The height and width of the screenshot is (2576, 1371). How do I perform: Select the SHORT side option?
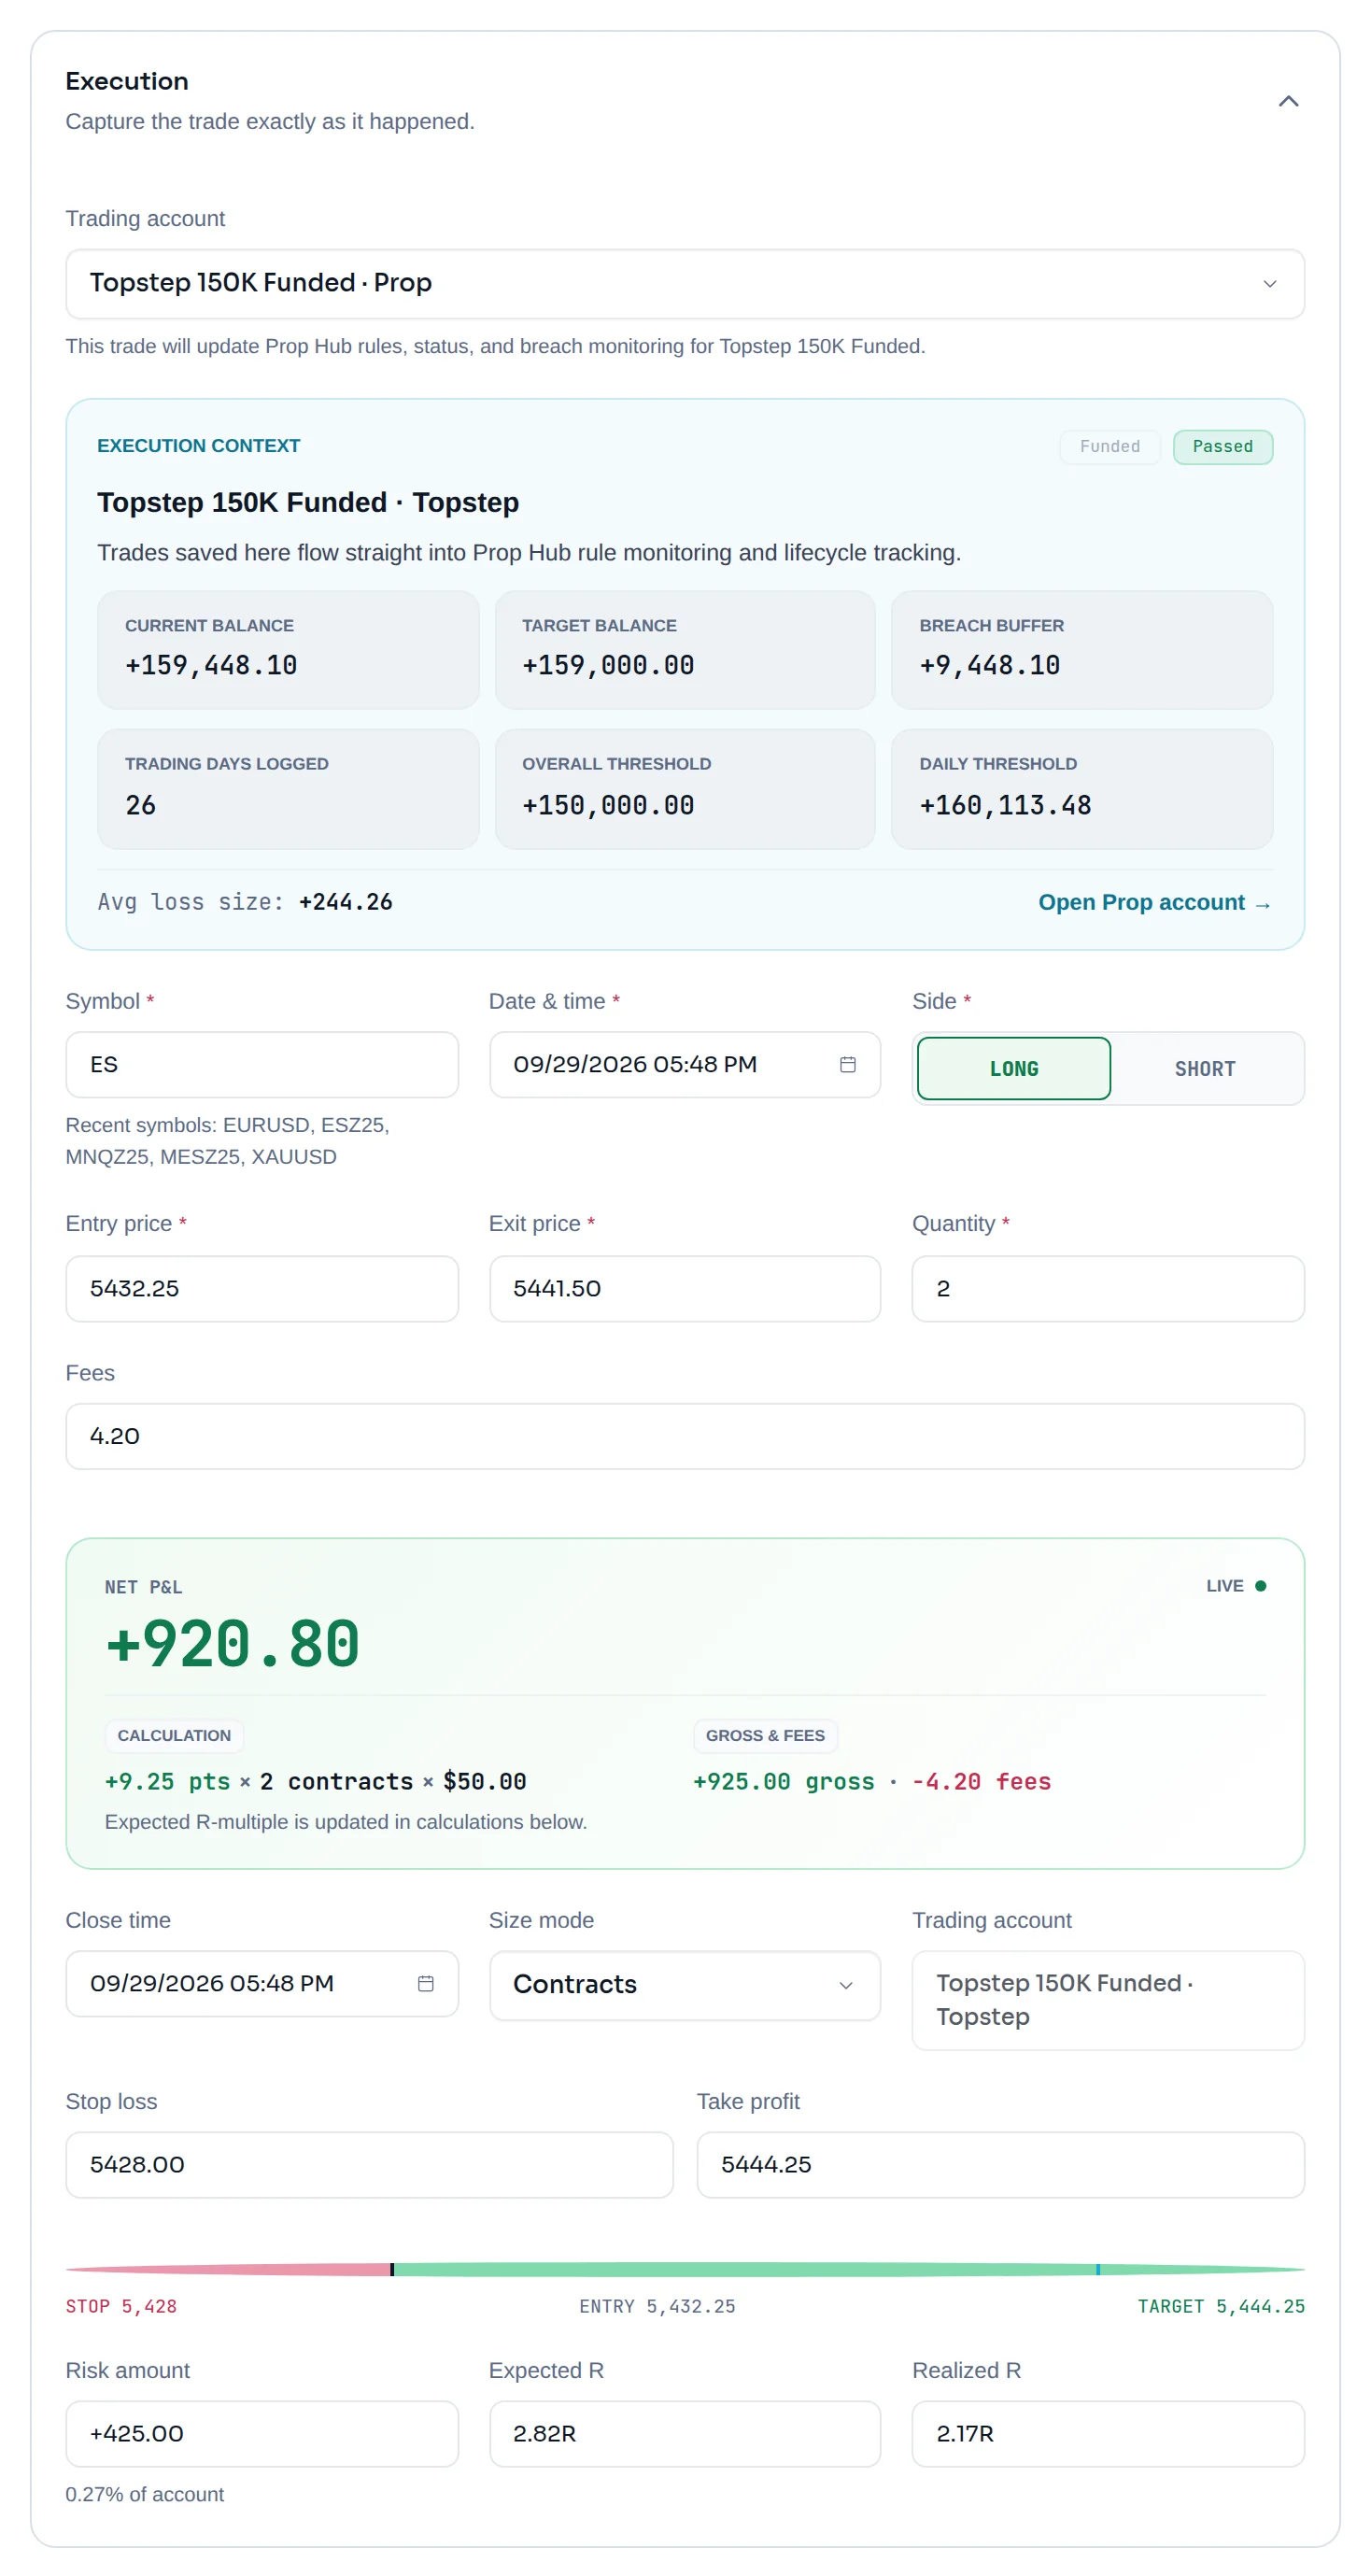(1204, 1068)
